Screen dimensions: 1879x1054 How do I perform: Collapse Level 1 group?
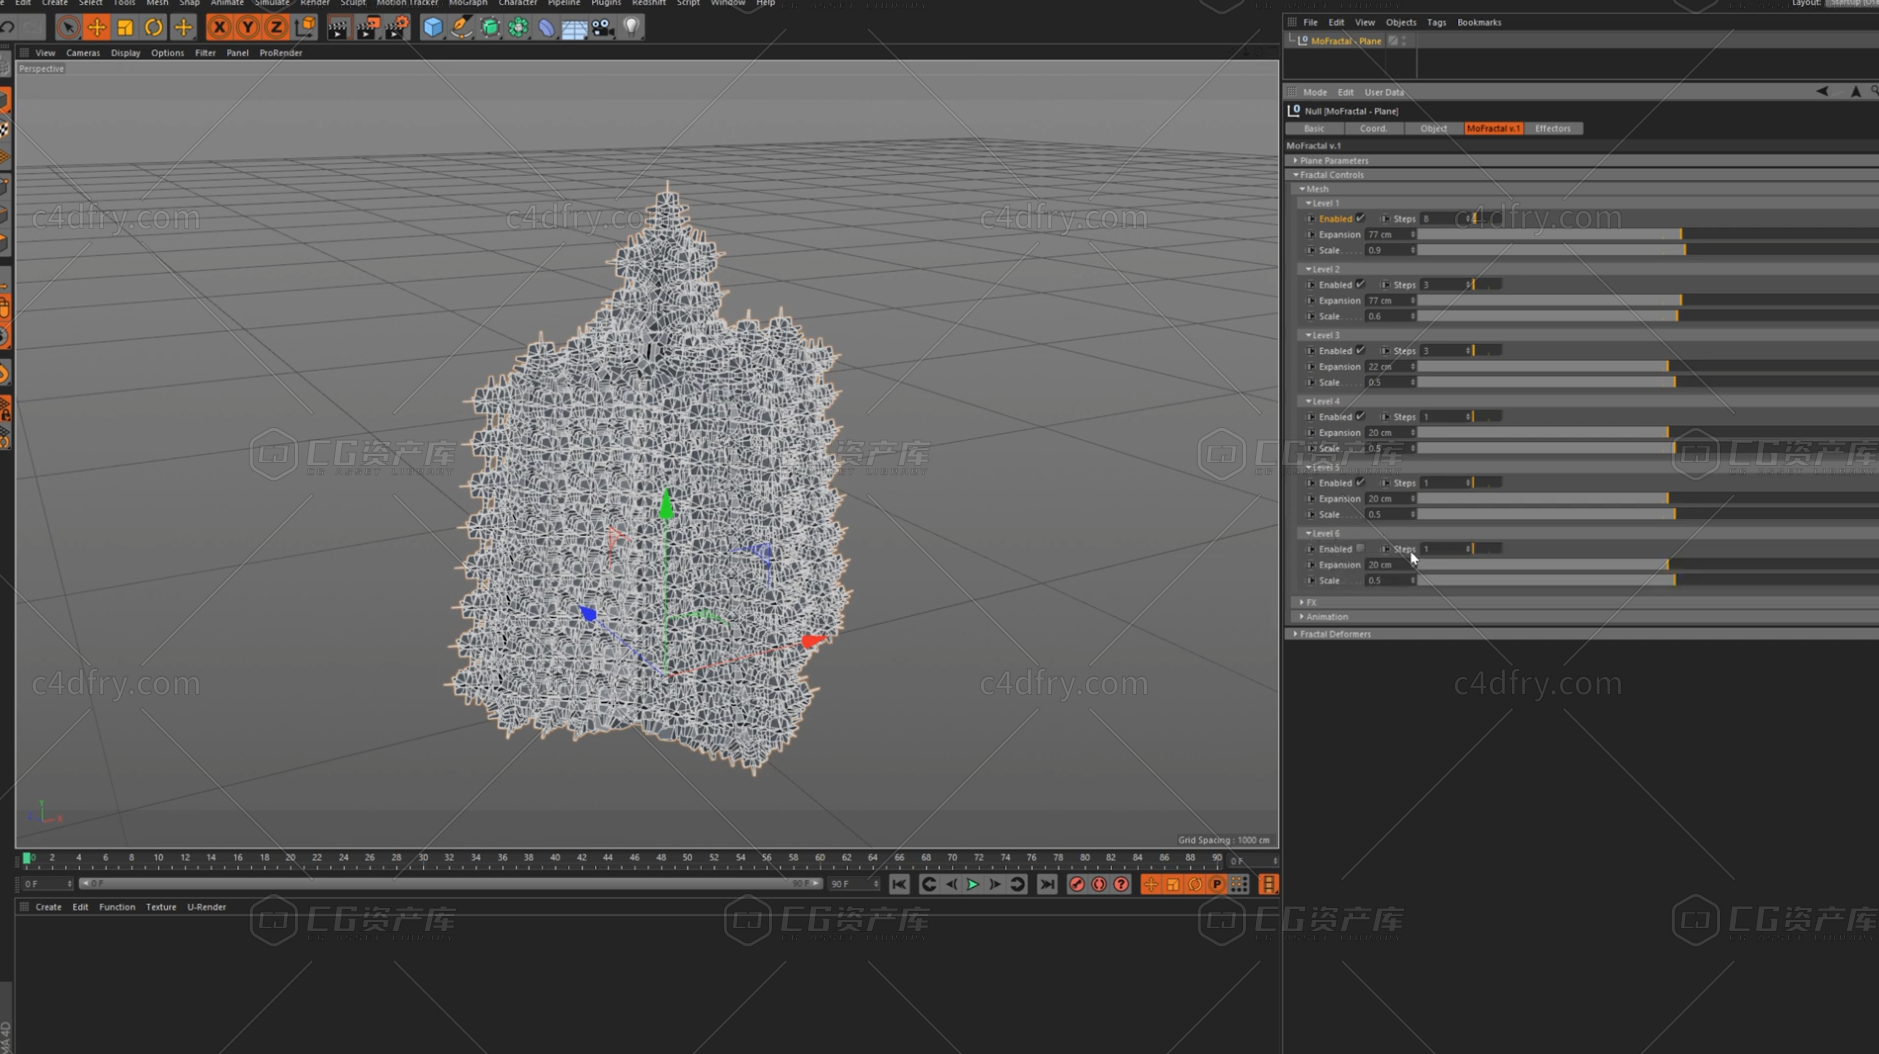tap(1308, 203)
